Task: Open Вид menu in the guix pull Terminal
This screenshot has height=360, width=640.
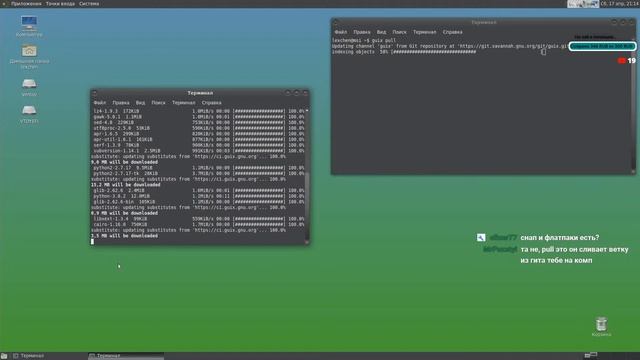Action: pos(381,32)
